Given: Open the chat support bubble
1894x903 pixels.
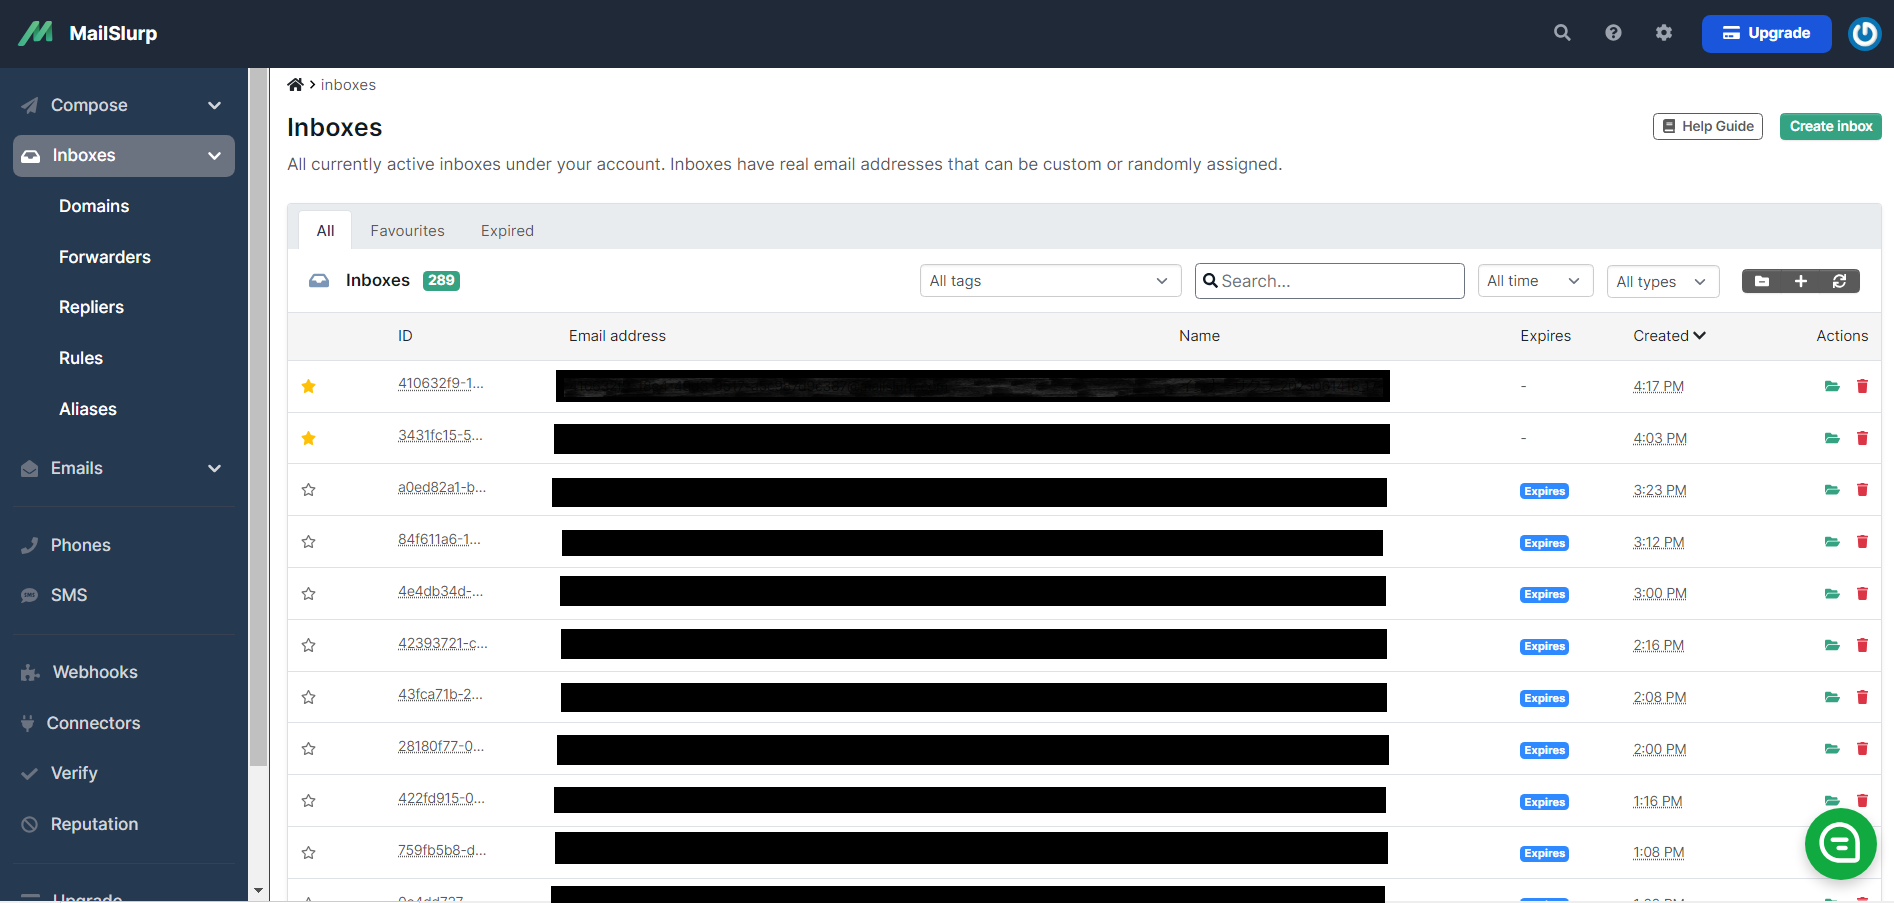Looking at the screenshot, I should coord(1840,844).
